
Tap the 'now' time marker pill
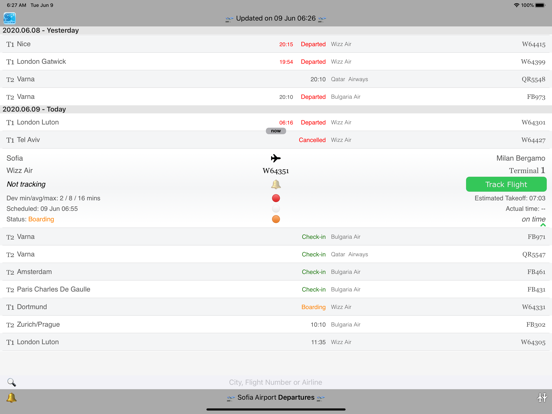(276, 131)
